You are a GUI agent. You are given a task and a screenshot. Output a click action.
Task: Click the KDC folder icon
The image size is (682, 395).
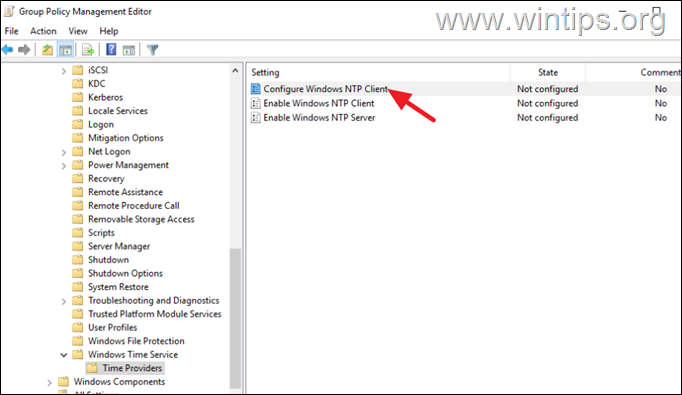click(77, 84)
